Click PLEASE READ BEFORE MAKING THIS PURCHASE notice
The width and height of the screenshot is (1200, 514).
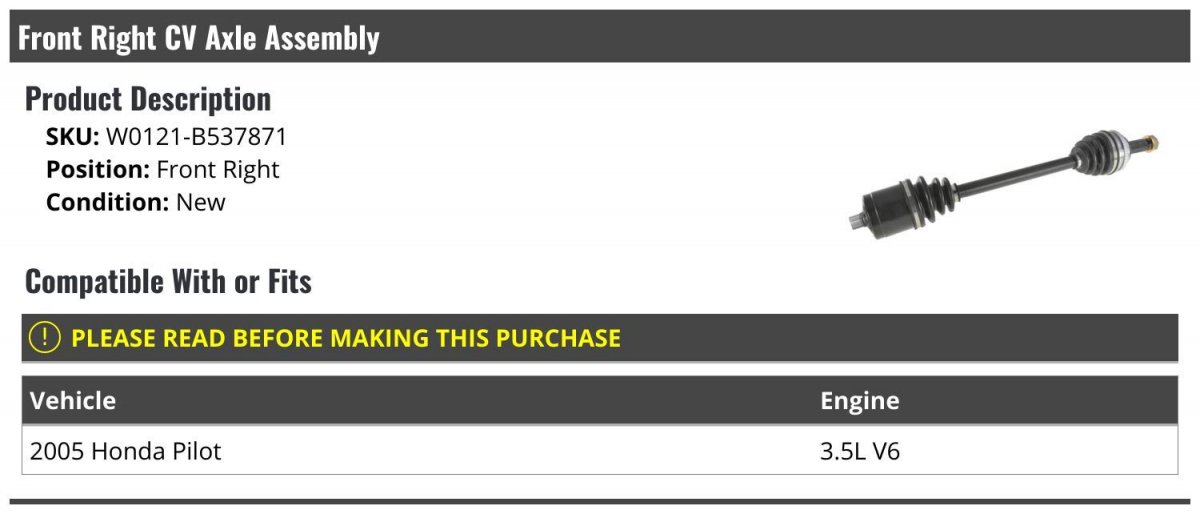click(346, 338)
